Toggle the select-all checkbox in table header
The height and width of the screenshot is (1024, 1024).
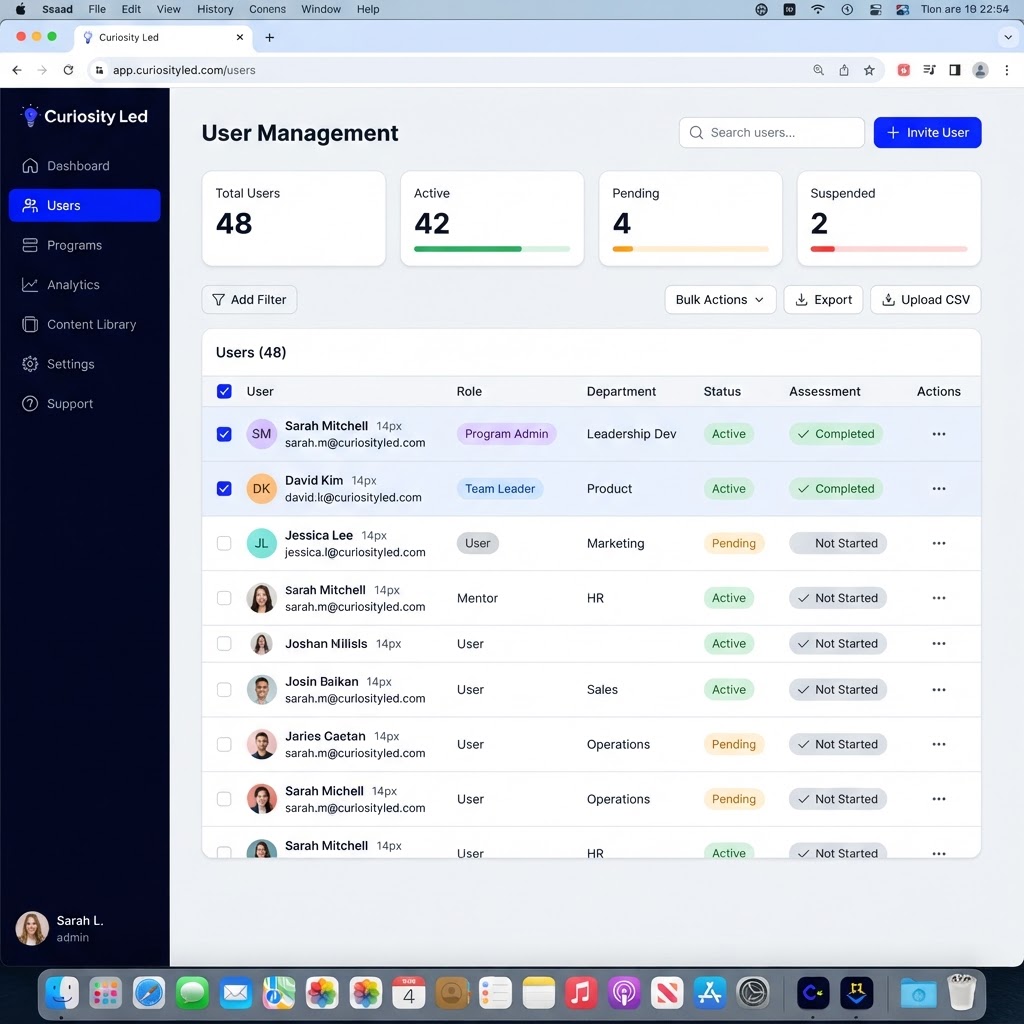tap(224, 391)
